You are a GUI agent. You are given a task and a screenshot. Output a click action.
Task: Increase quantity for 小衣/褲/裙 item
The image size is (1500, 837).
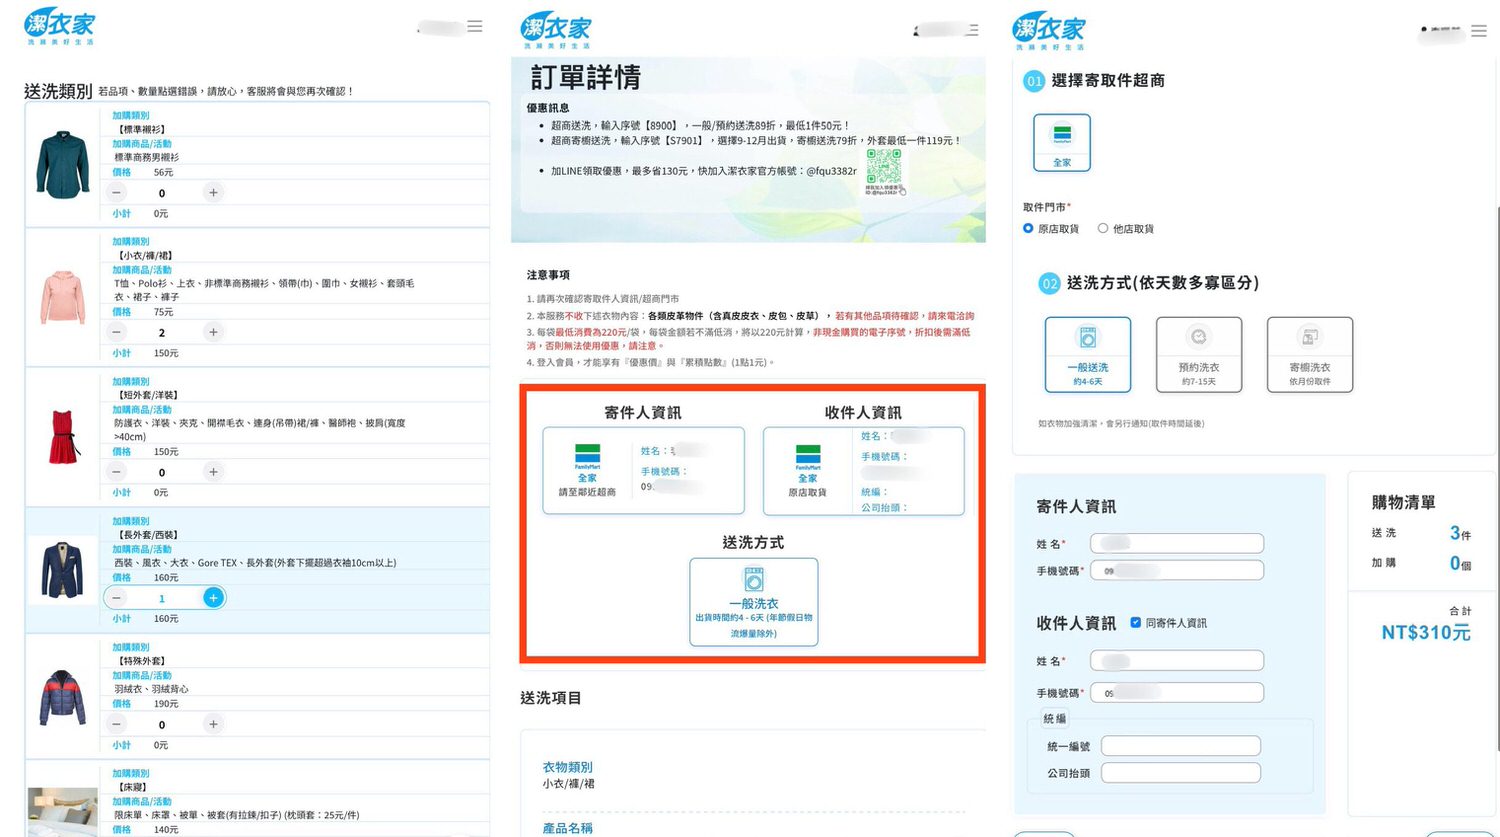(213, 331)
